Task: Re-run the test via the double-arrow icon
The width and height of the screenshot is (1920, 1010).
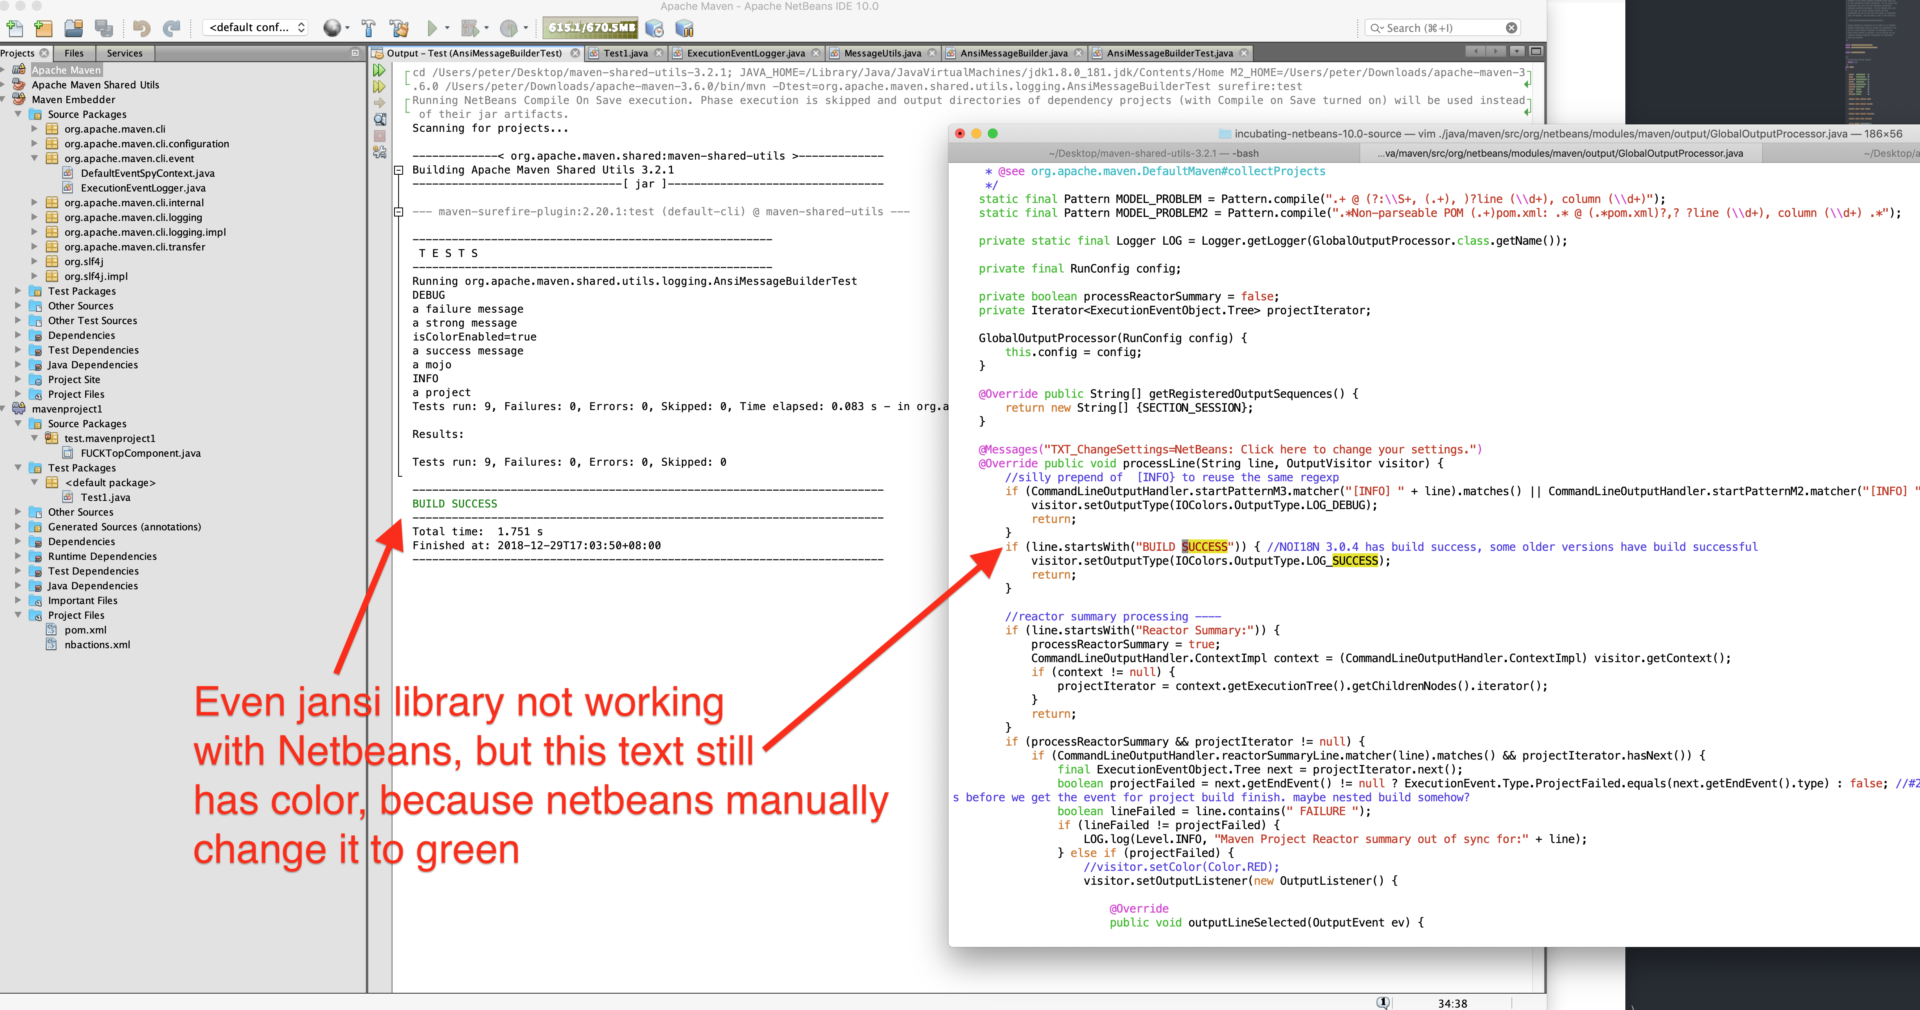Action: (x=379, y=70)
